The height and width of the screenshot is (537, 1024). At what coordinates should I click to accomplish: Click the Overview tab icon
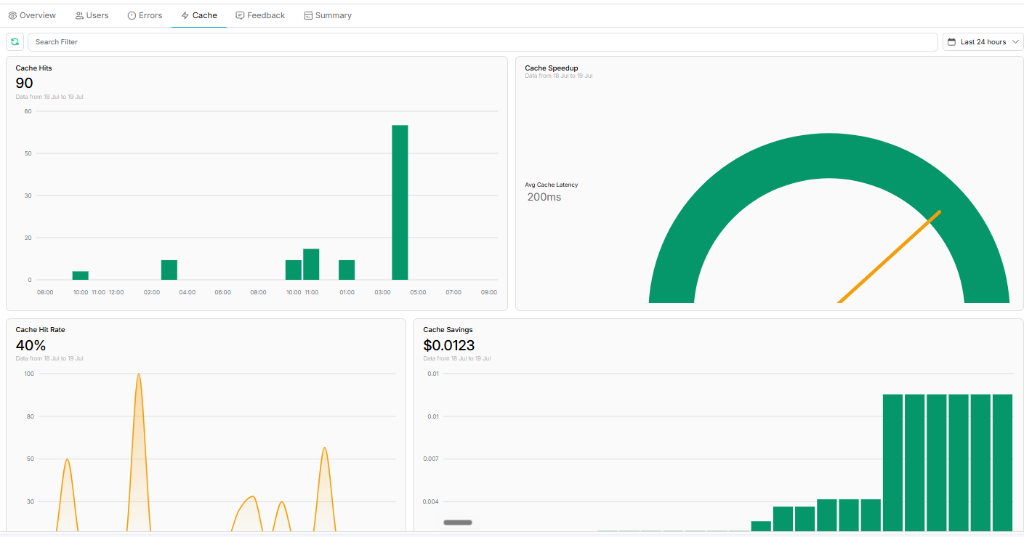[x=12, y=15]
